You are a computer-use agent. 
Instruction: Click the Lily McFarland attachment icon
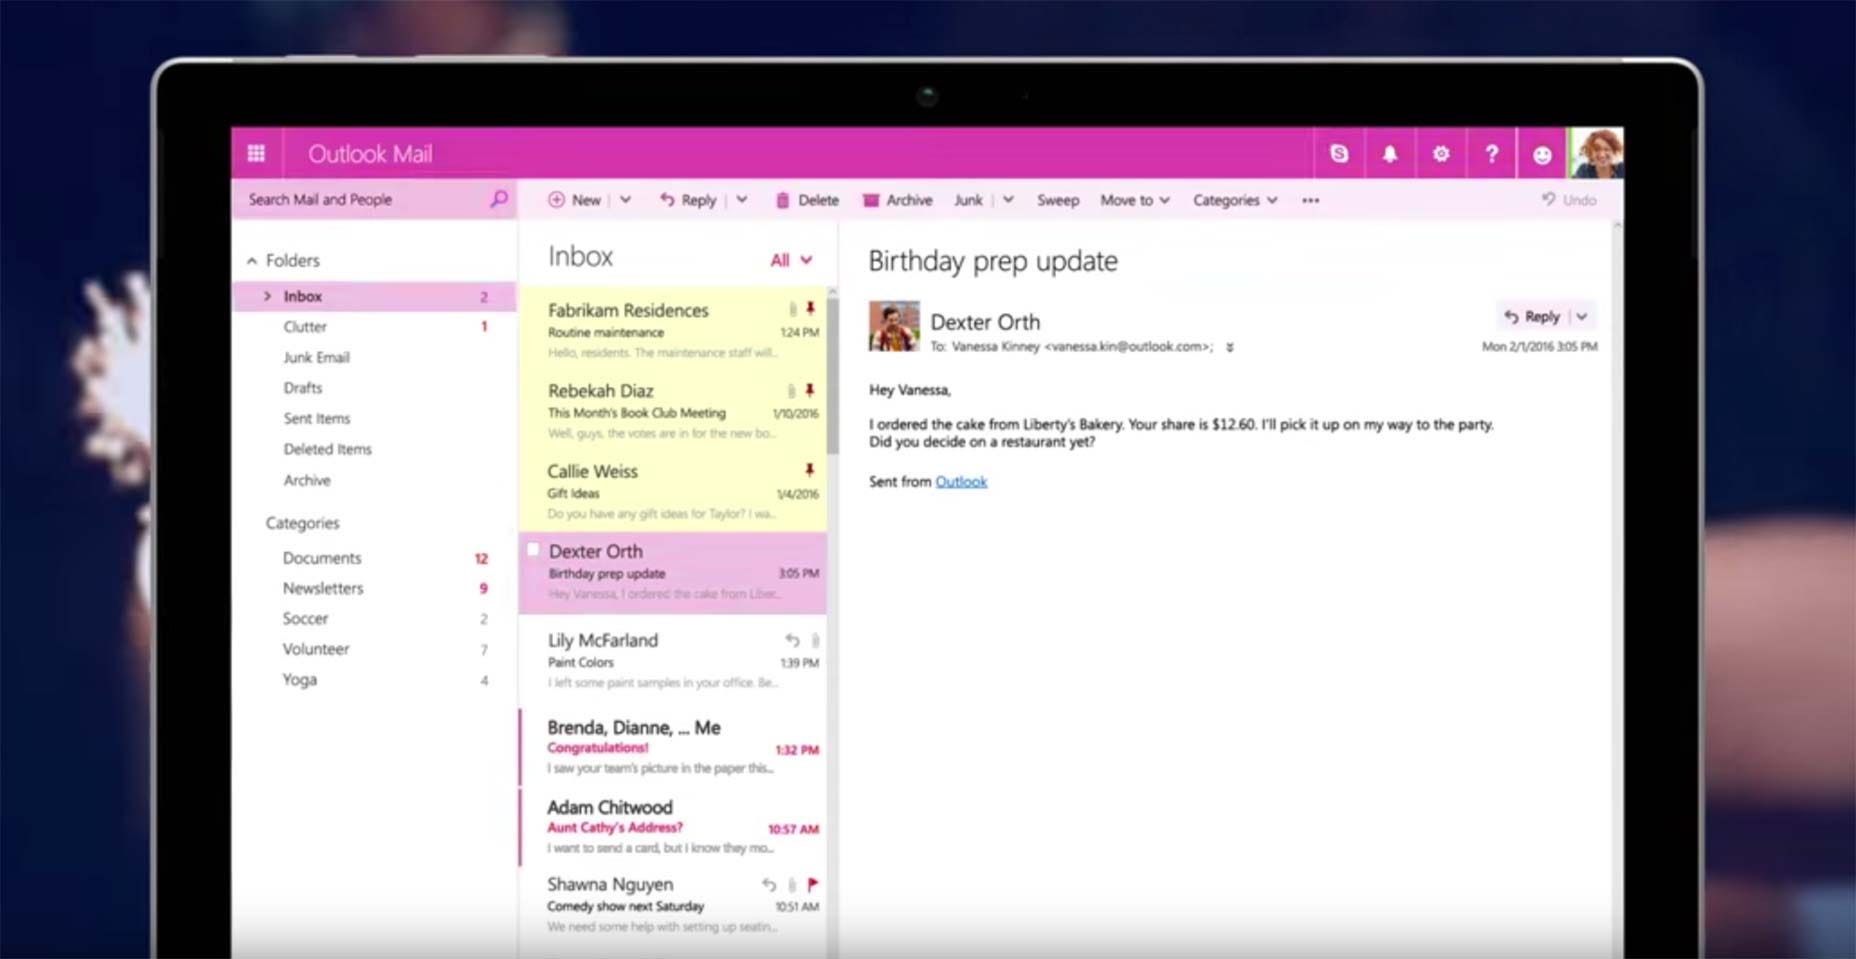tap(815, 640)
